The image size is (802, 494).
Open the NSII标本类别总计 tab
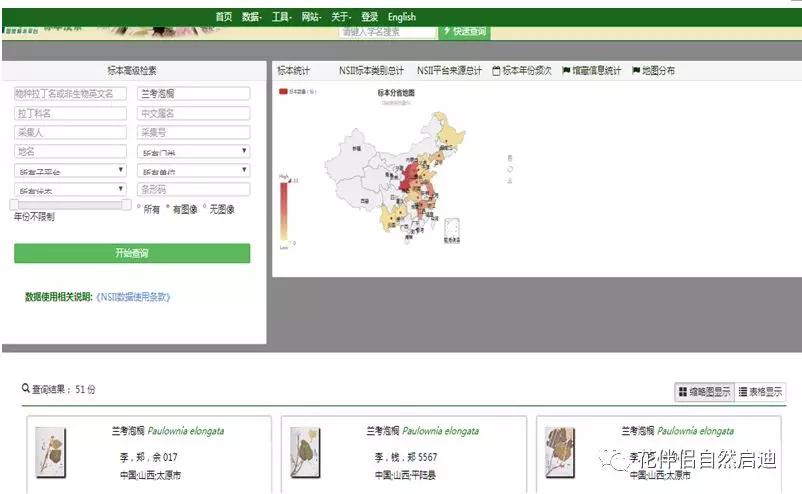pyautogui.click(x=371, y=71)
